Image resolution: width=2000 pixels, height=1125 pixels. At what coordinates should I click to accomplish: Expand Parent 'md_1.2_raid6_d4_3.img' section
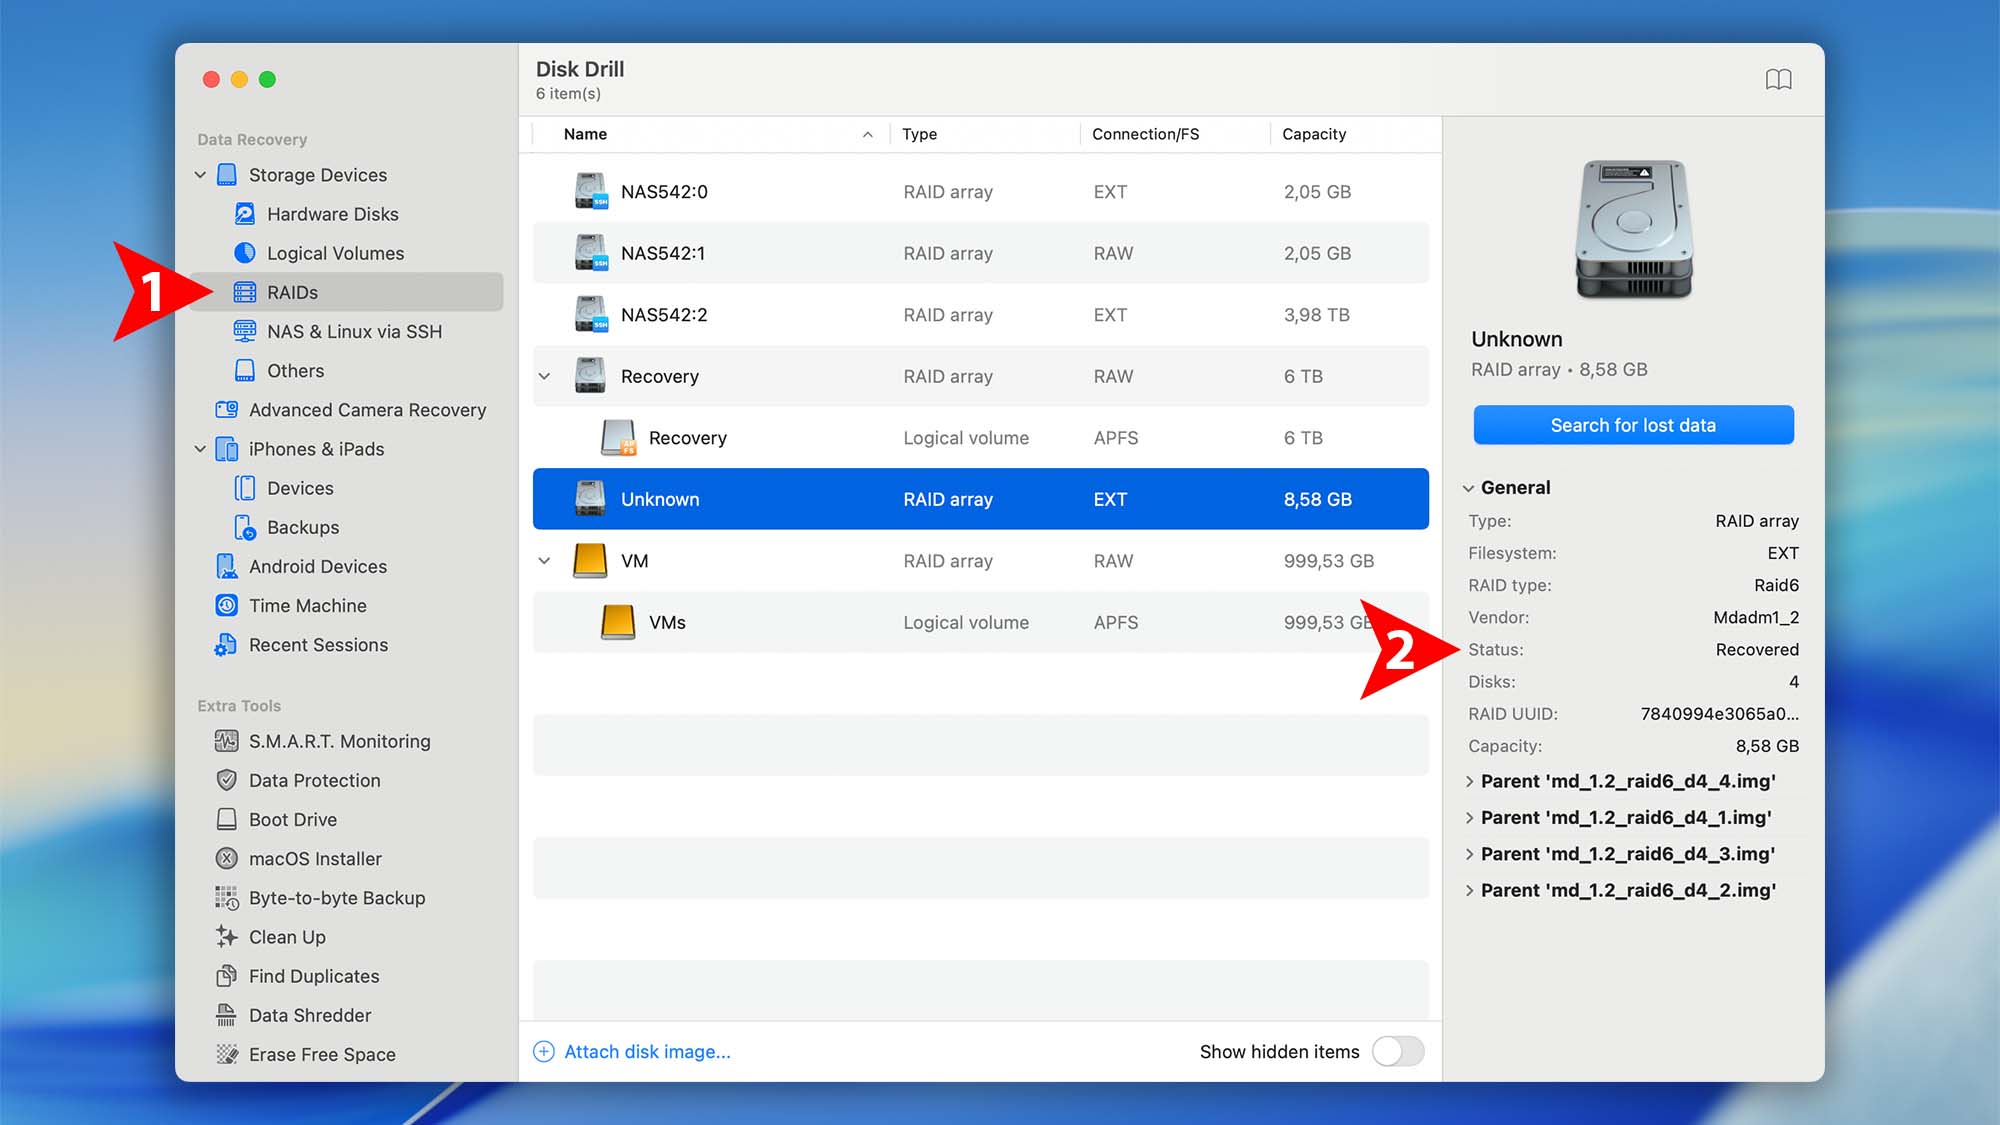point(1469,854)
